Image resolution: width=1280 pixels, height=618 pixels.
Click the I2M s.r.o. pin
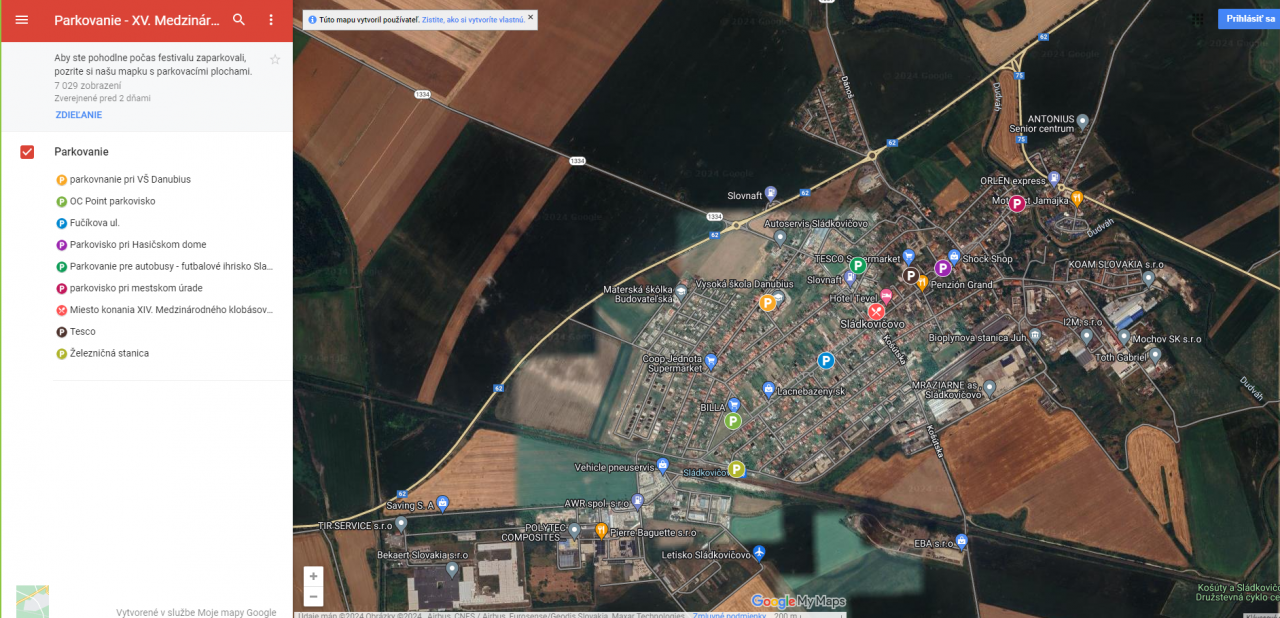(x=1087, y=335)
